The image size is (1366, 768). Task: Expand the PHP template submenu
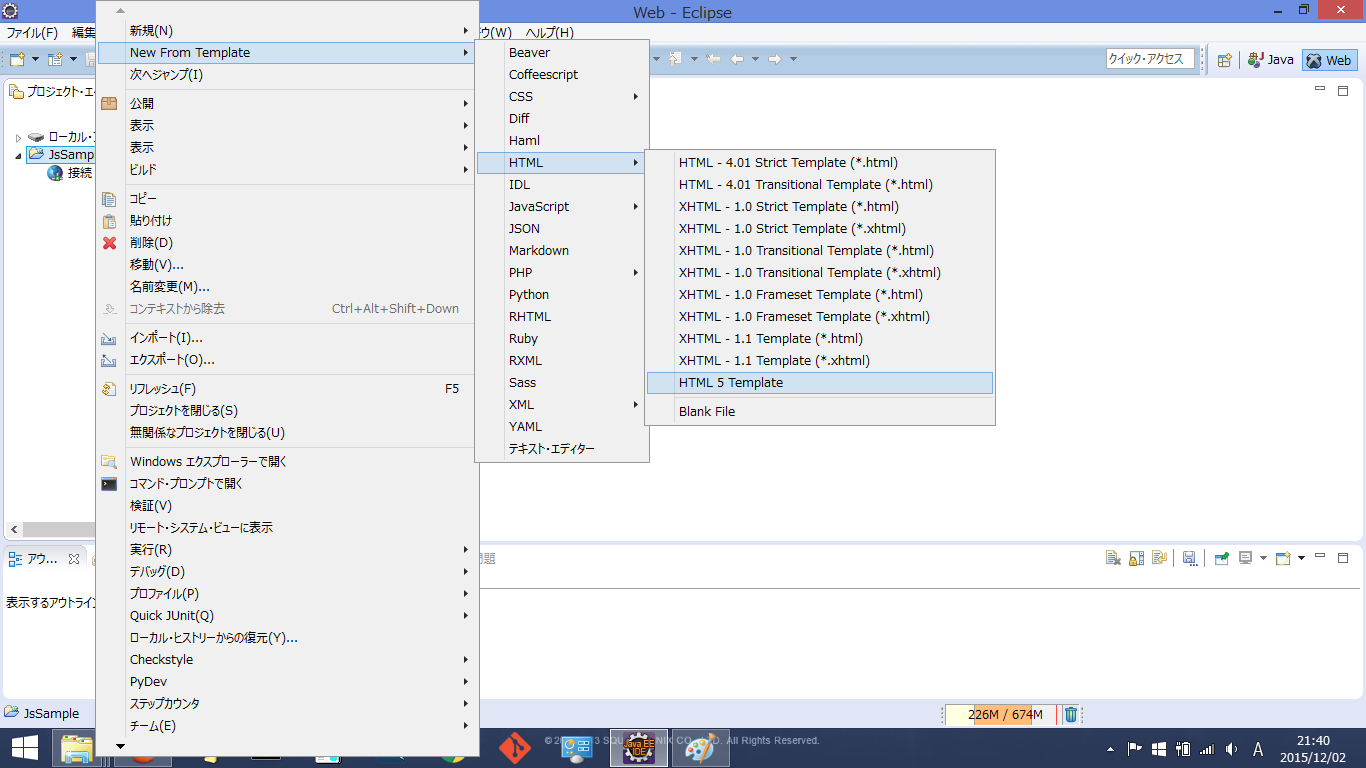[562, 272]
